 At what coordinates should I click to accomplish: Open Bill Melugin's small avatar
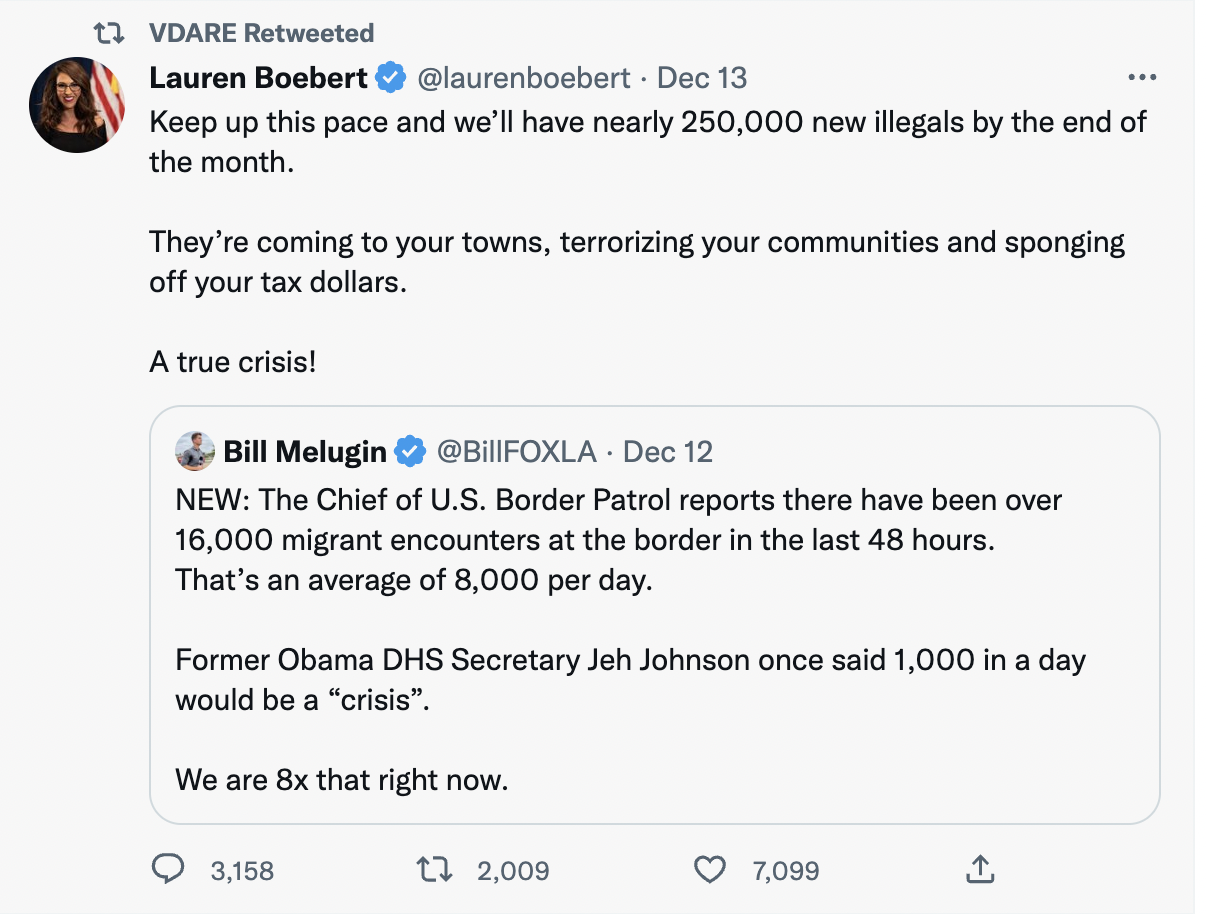195,452
